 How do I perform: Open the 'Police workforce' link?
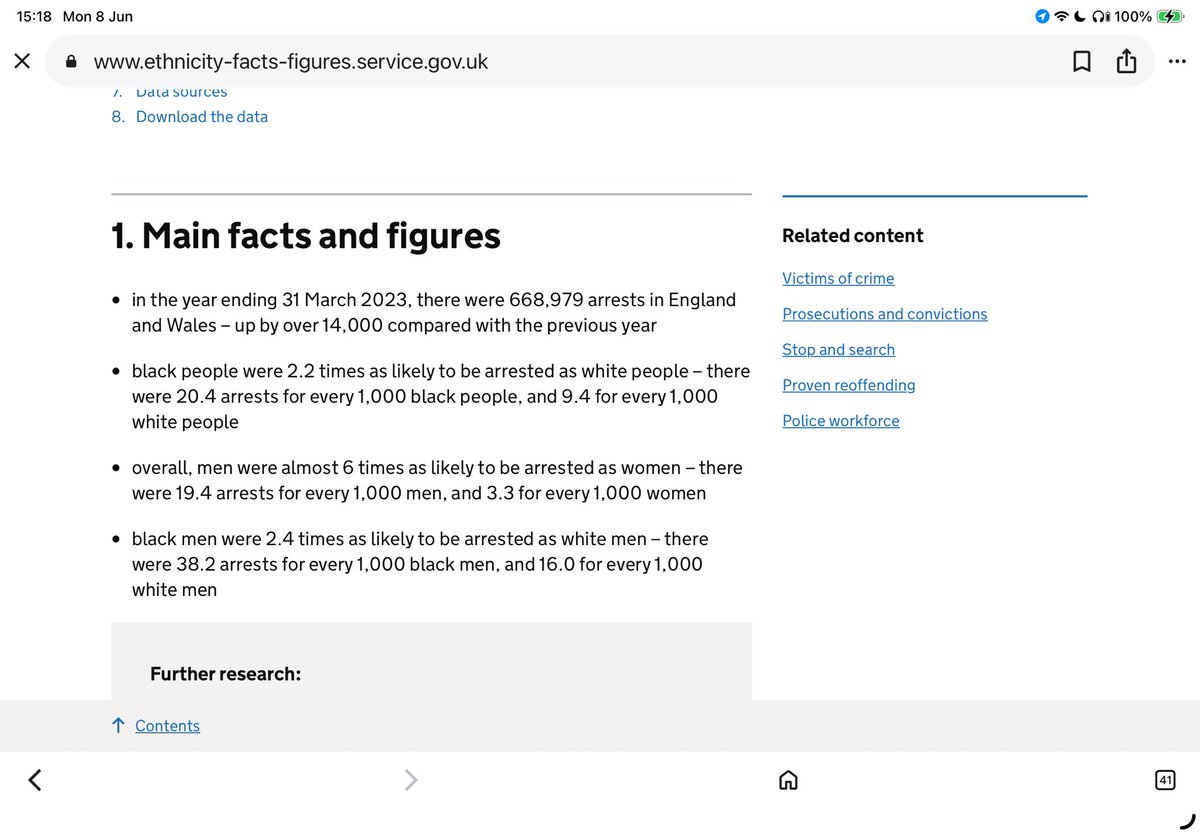point(840,421)
